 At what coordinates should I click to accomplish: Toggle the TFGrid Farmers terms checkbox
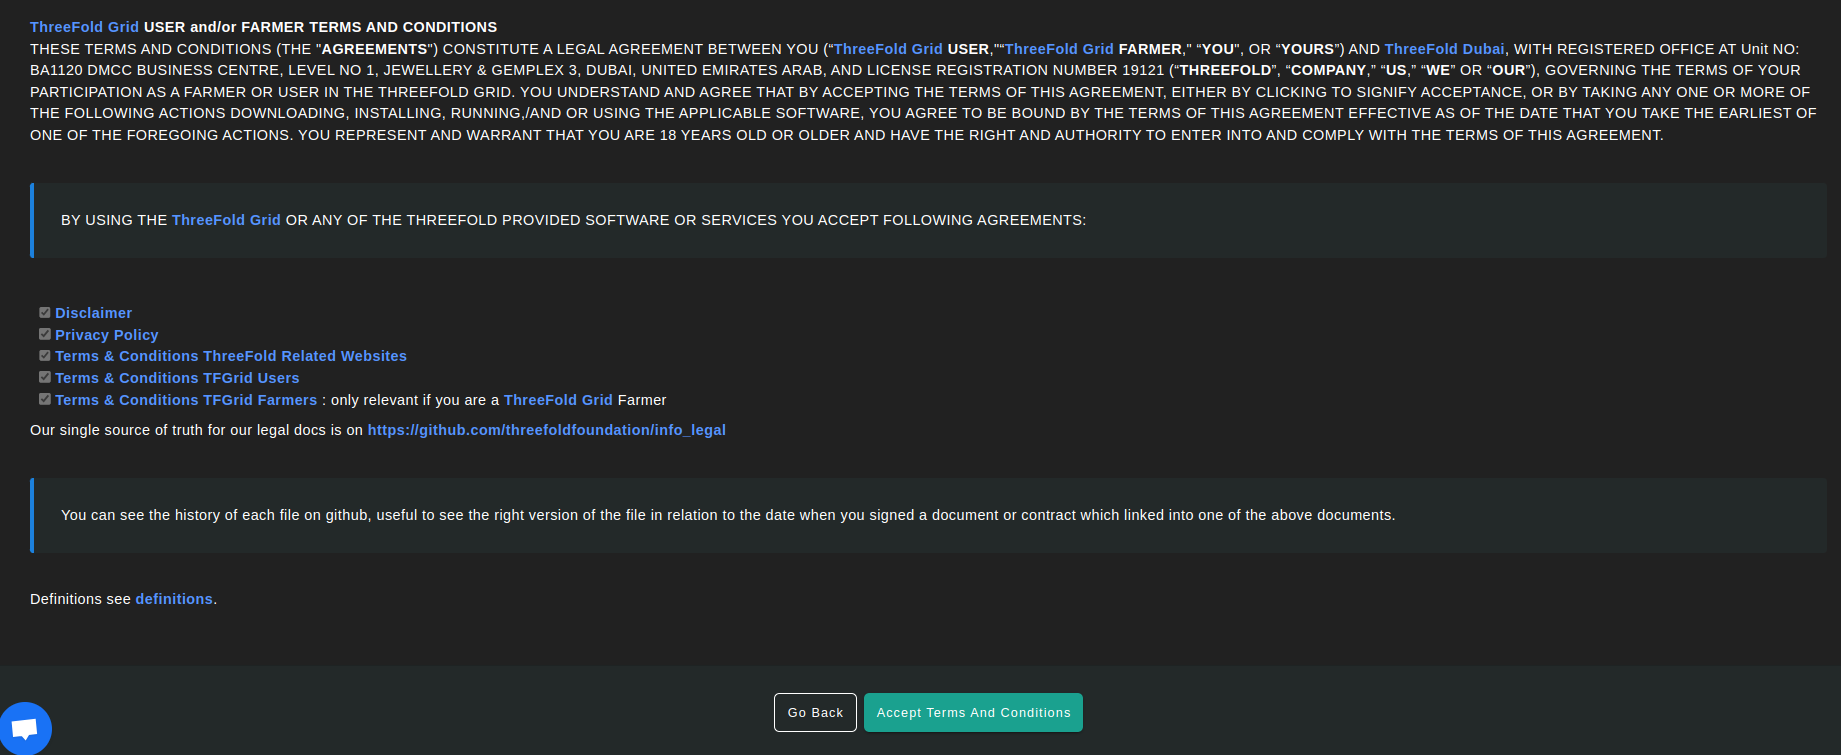tap(45, 399)
